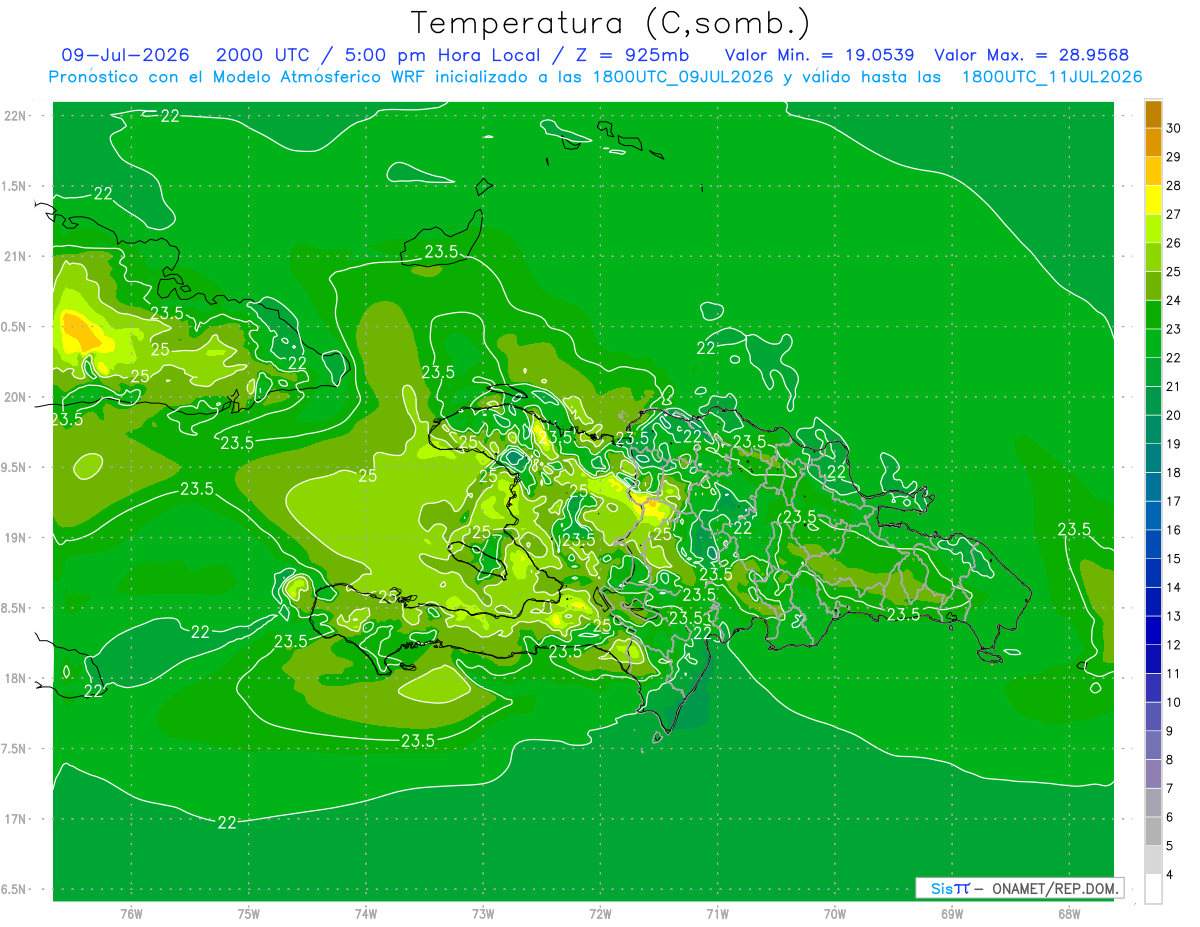
Task: Click the color bar label '12'
Action: pos(1174,645)
